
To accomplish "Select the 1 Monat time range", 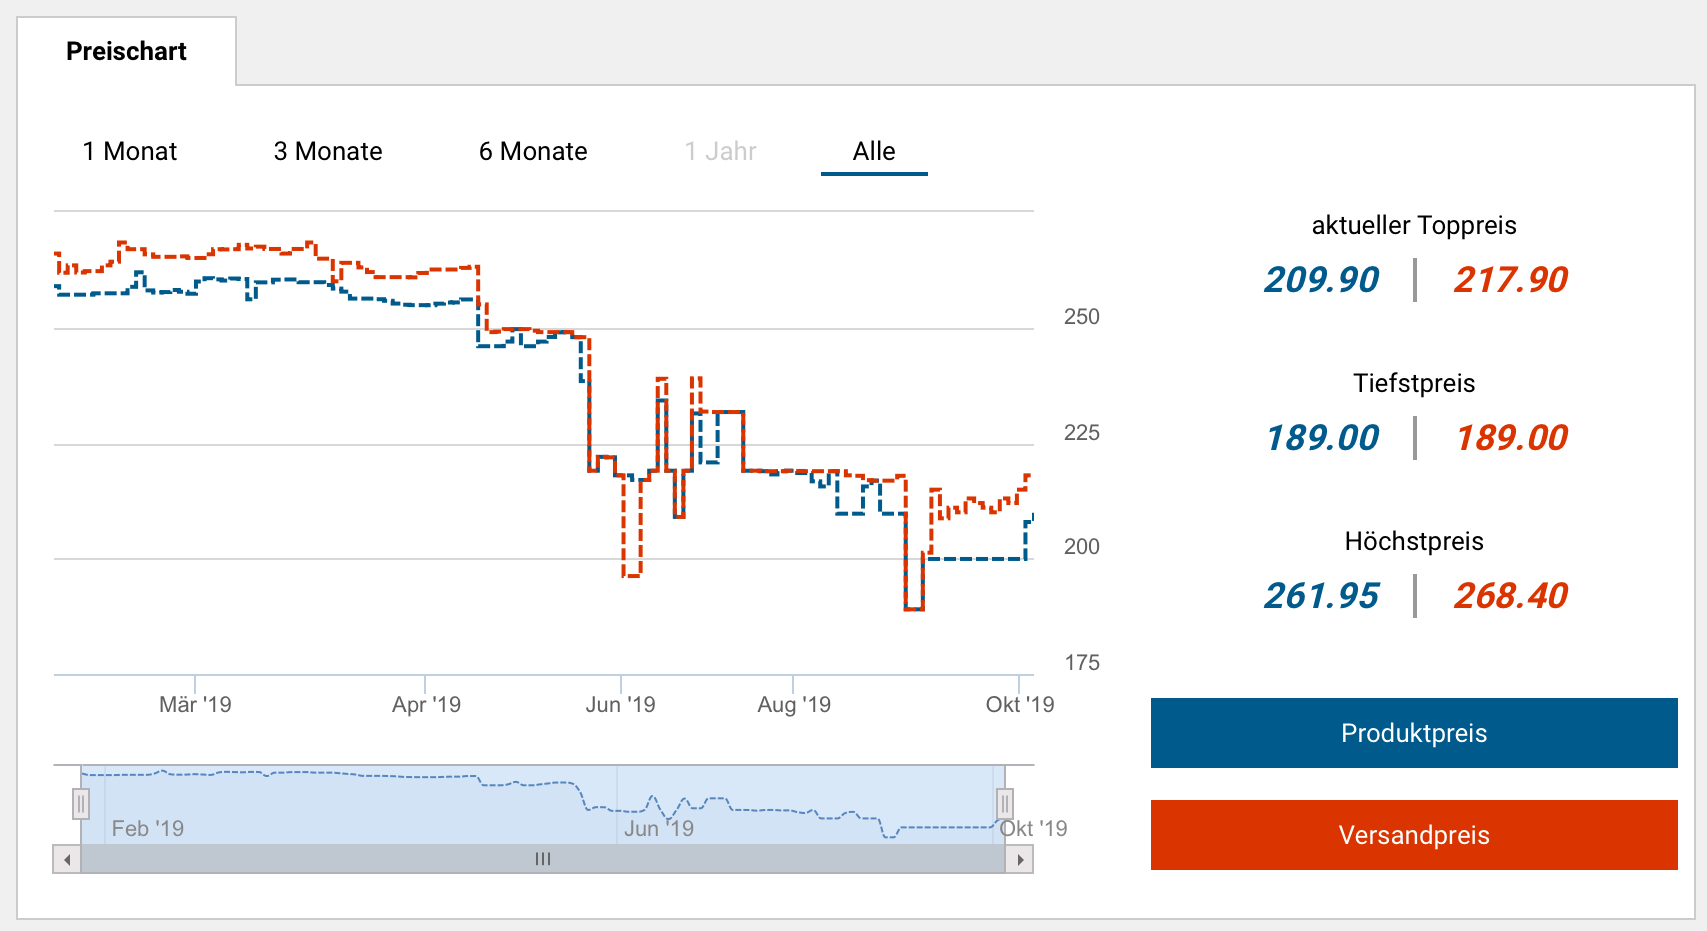I will point(130,151).
